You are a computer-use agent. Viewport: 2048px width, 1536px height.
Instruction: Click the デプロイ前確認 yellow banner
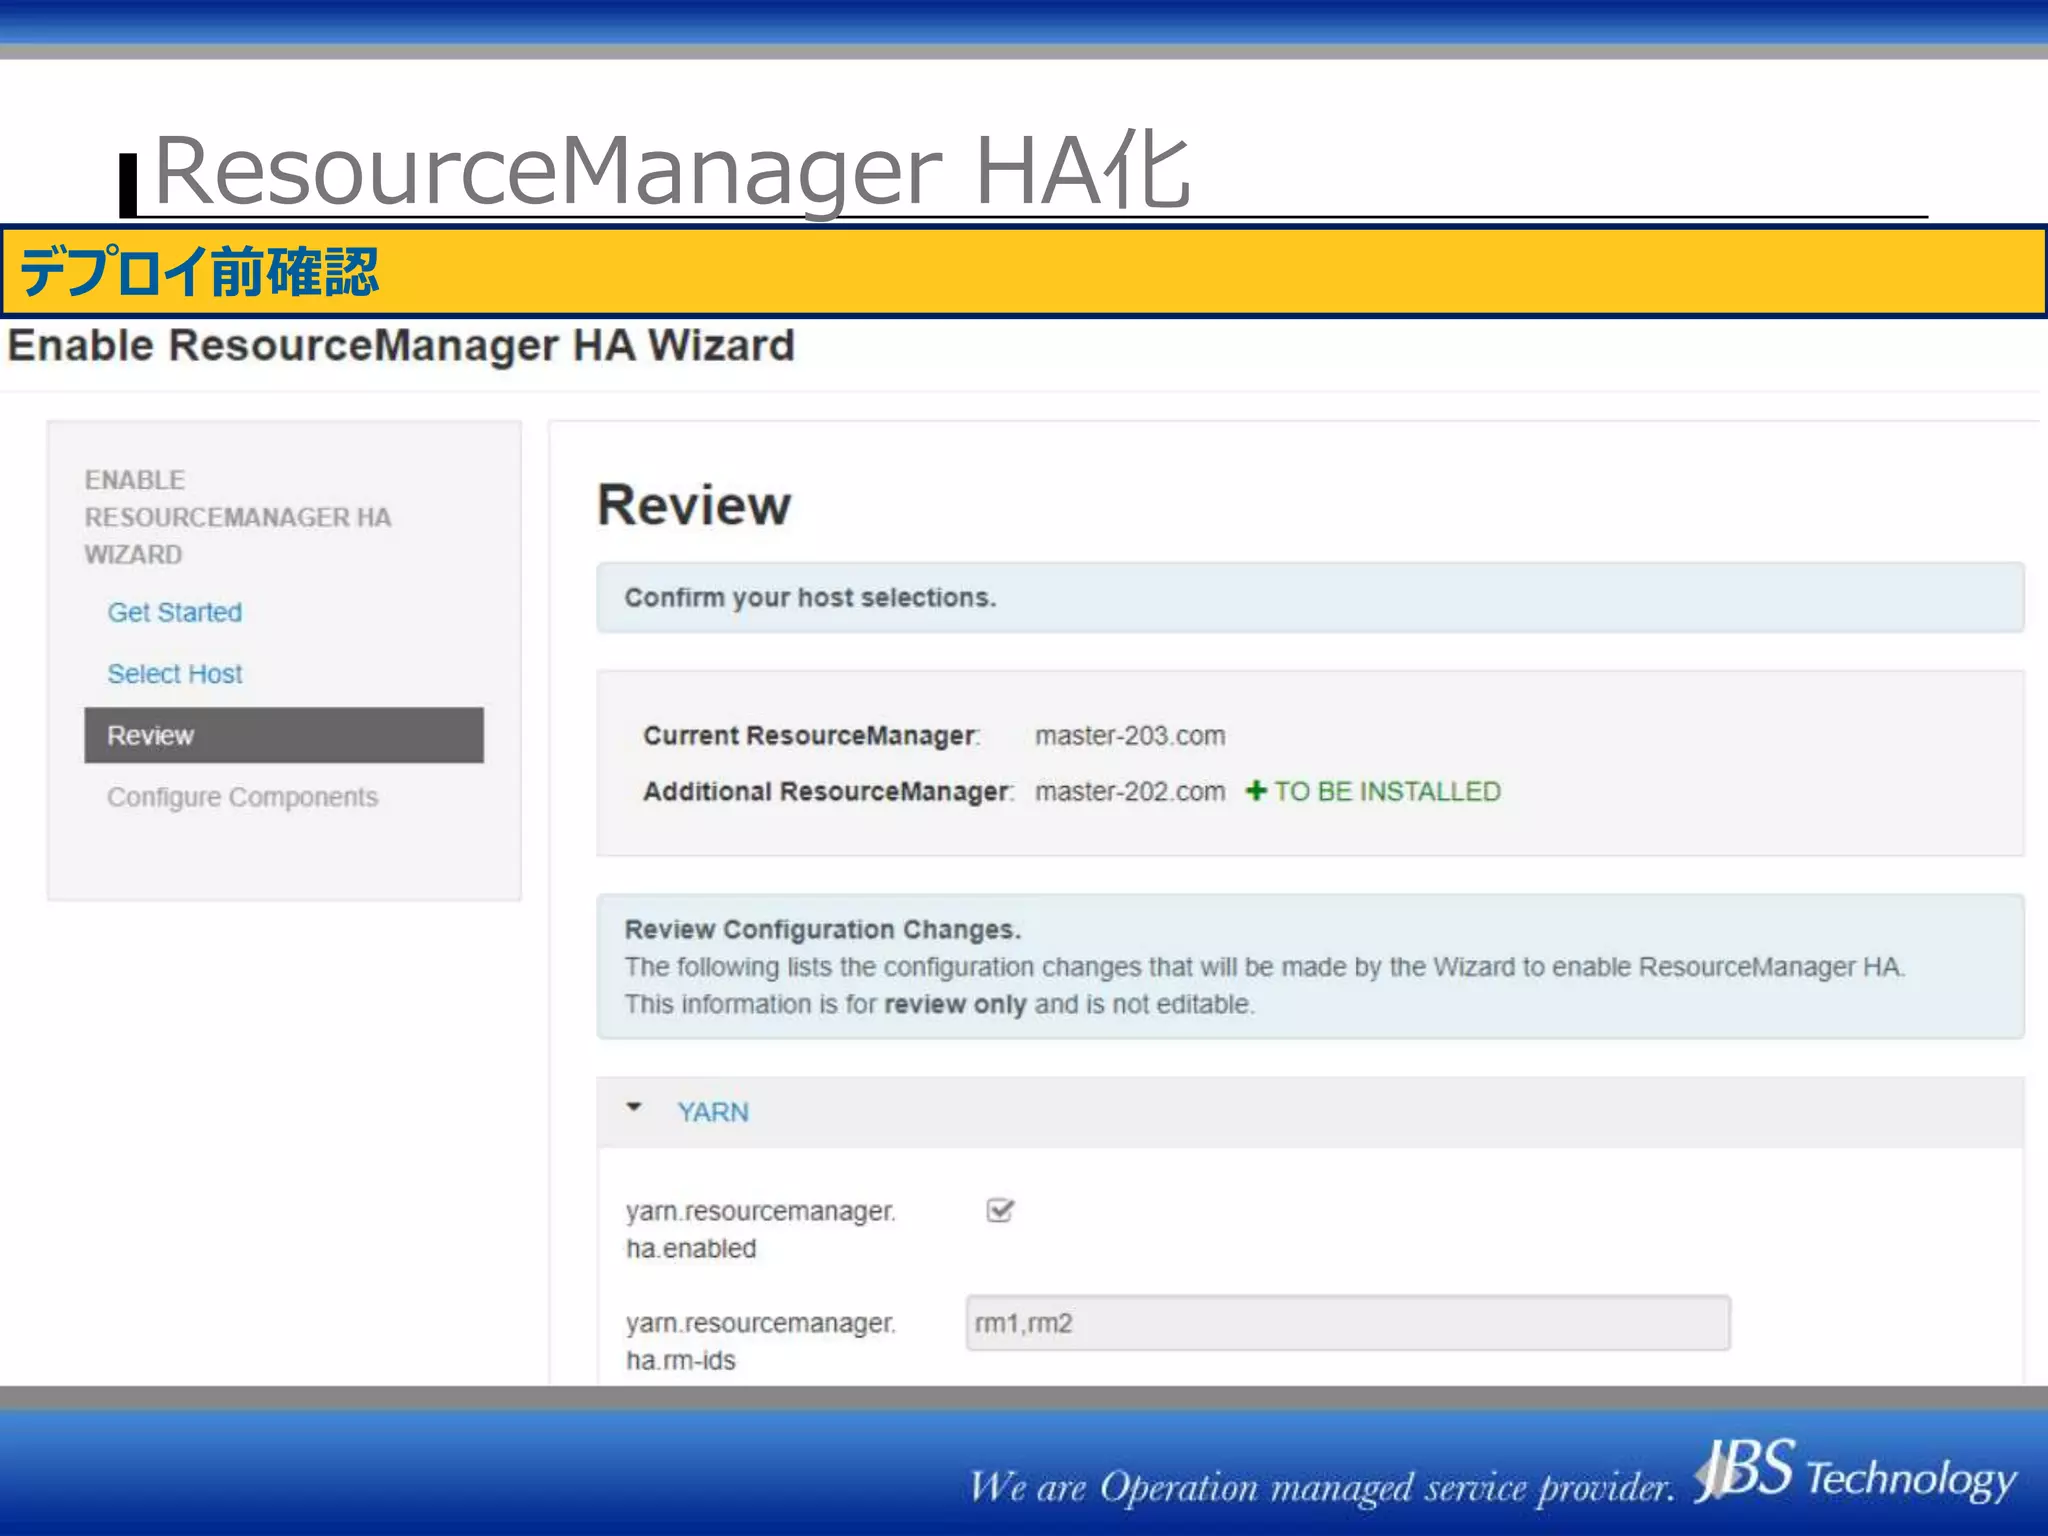[1024, 271]
